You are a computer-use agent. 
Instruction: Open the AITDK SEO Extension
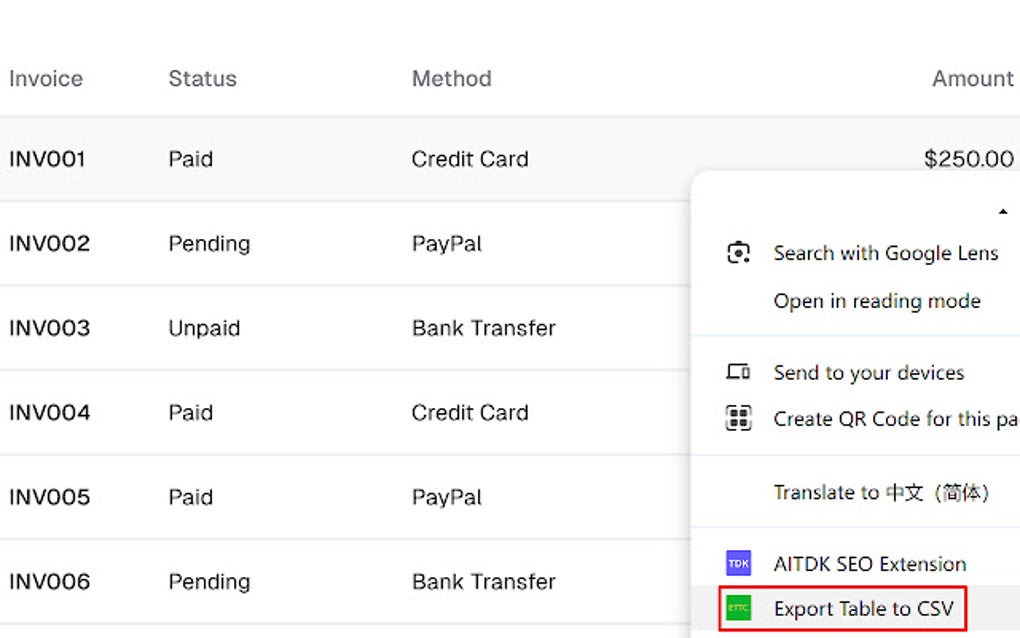870,563
